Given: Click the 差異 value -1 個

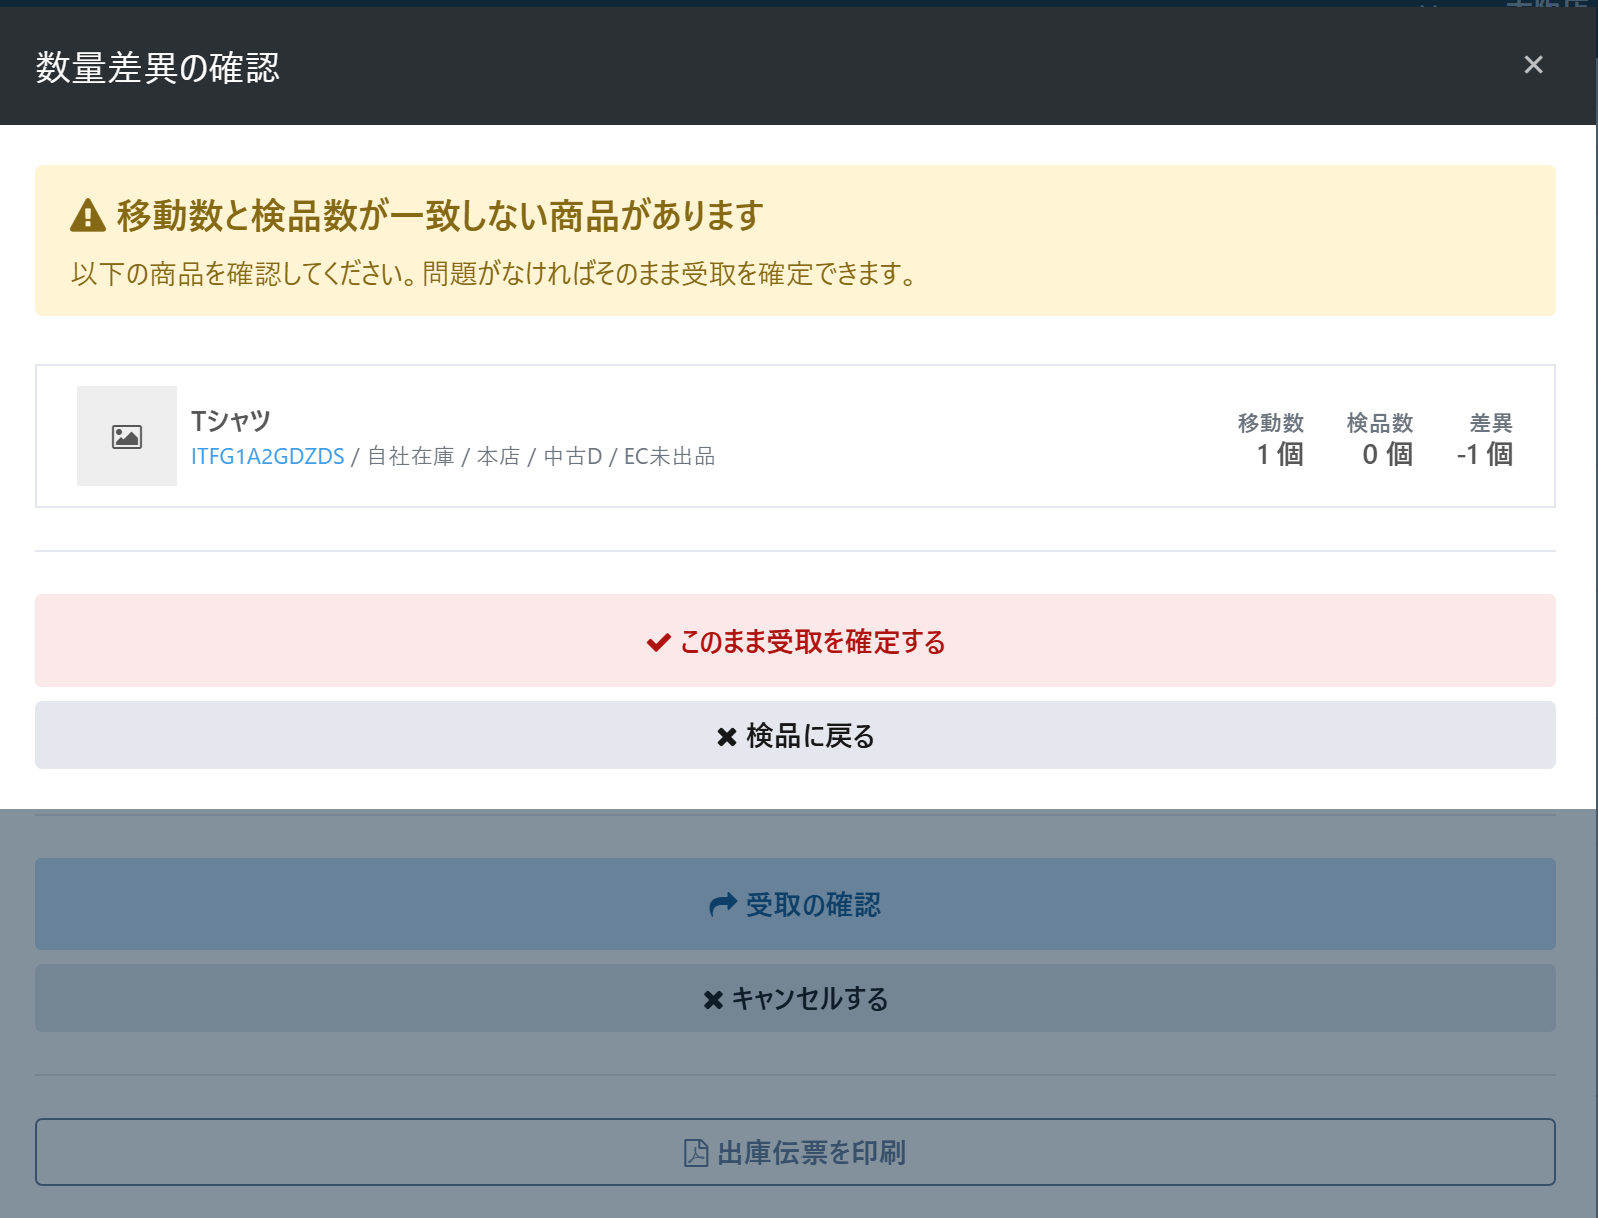Looking at the screenshot, I should [1485, 454].
